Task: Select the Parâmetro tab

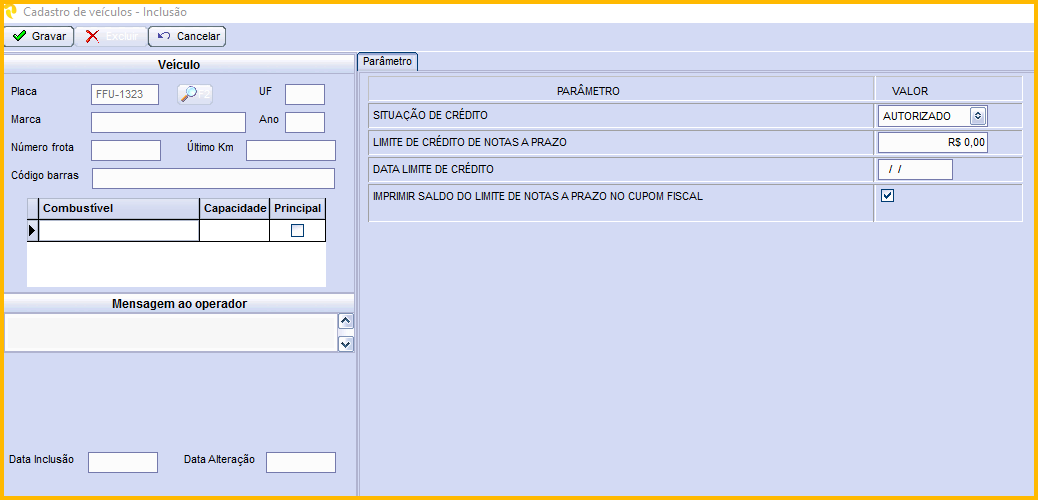Action: 387,62
